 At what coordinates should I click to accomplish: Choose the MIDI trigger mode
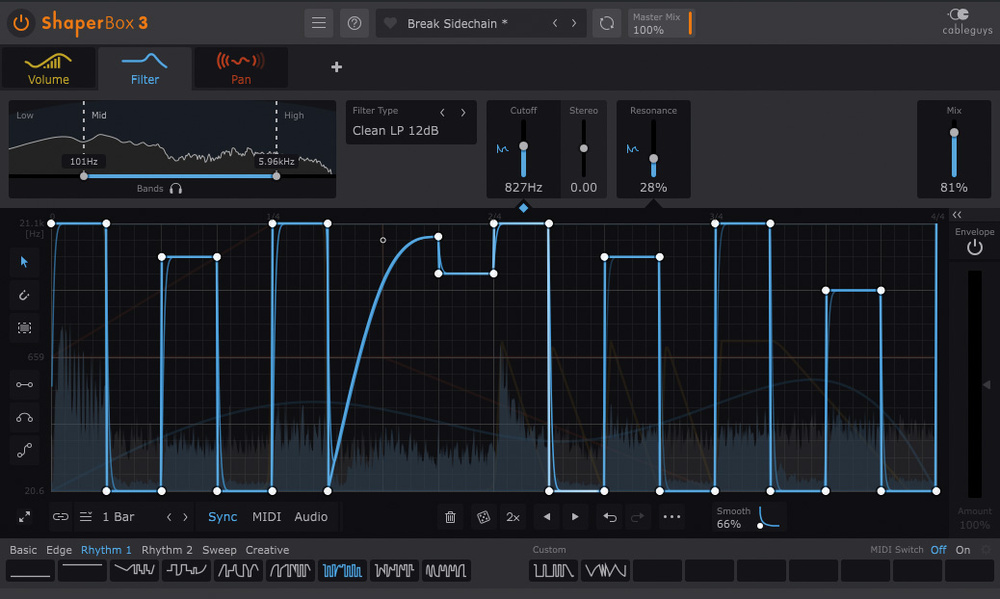pyautogui.click(x=267, y=517)
